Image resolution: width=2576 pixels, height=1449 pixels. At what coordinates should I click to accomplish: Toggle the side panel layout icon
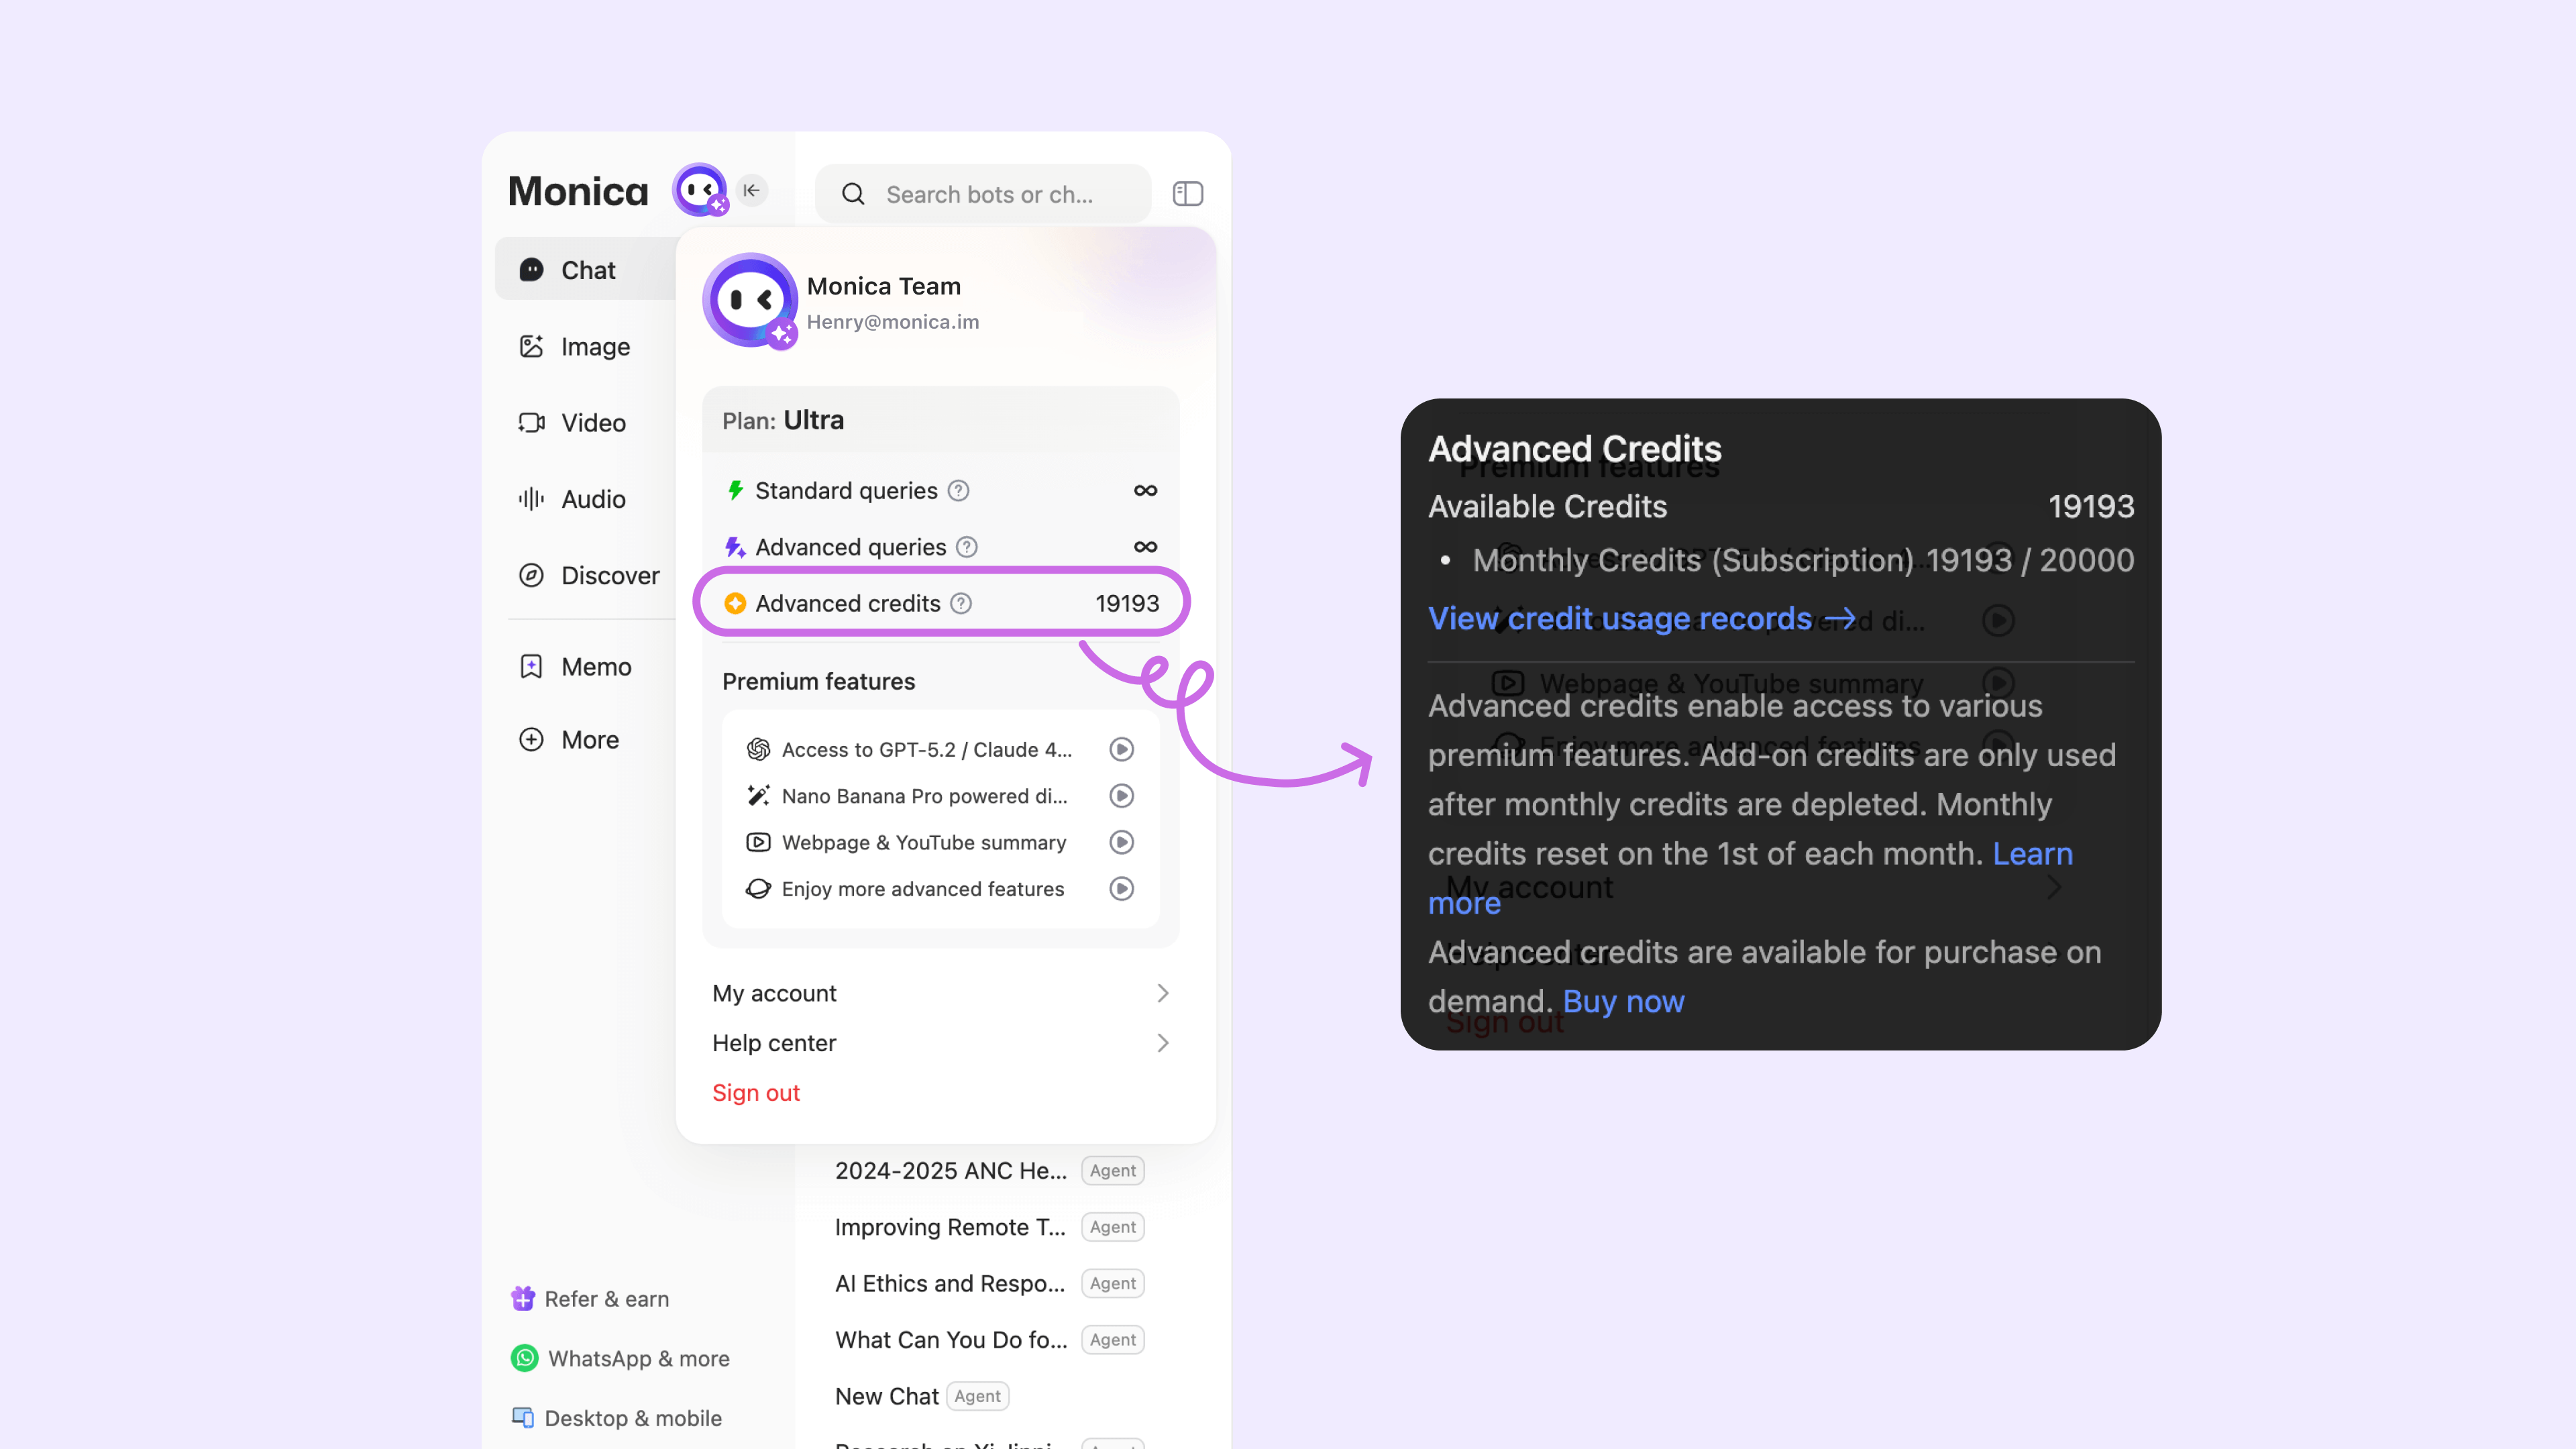1187,193
